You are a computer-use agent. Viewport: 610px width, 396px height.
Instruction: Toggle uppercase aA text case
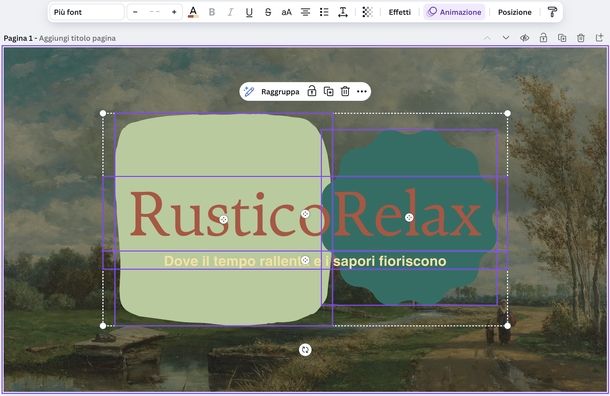[286, 12]
